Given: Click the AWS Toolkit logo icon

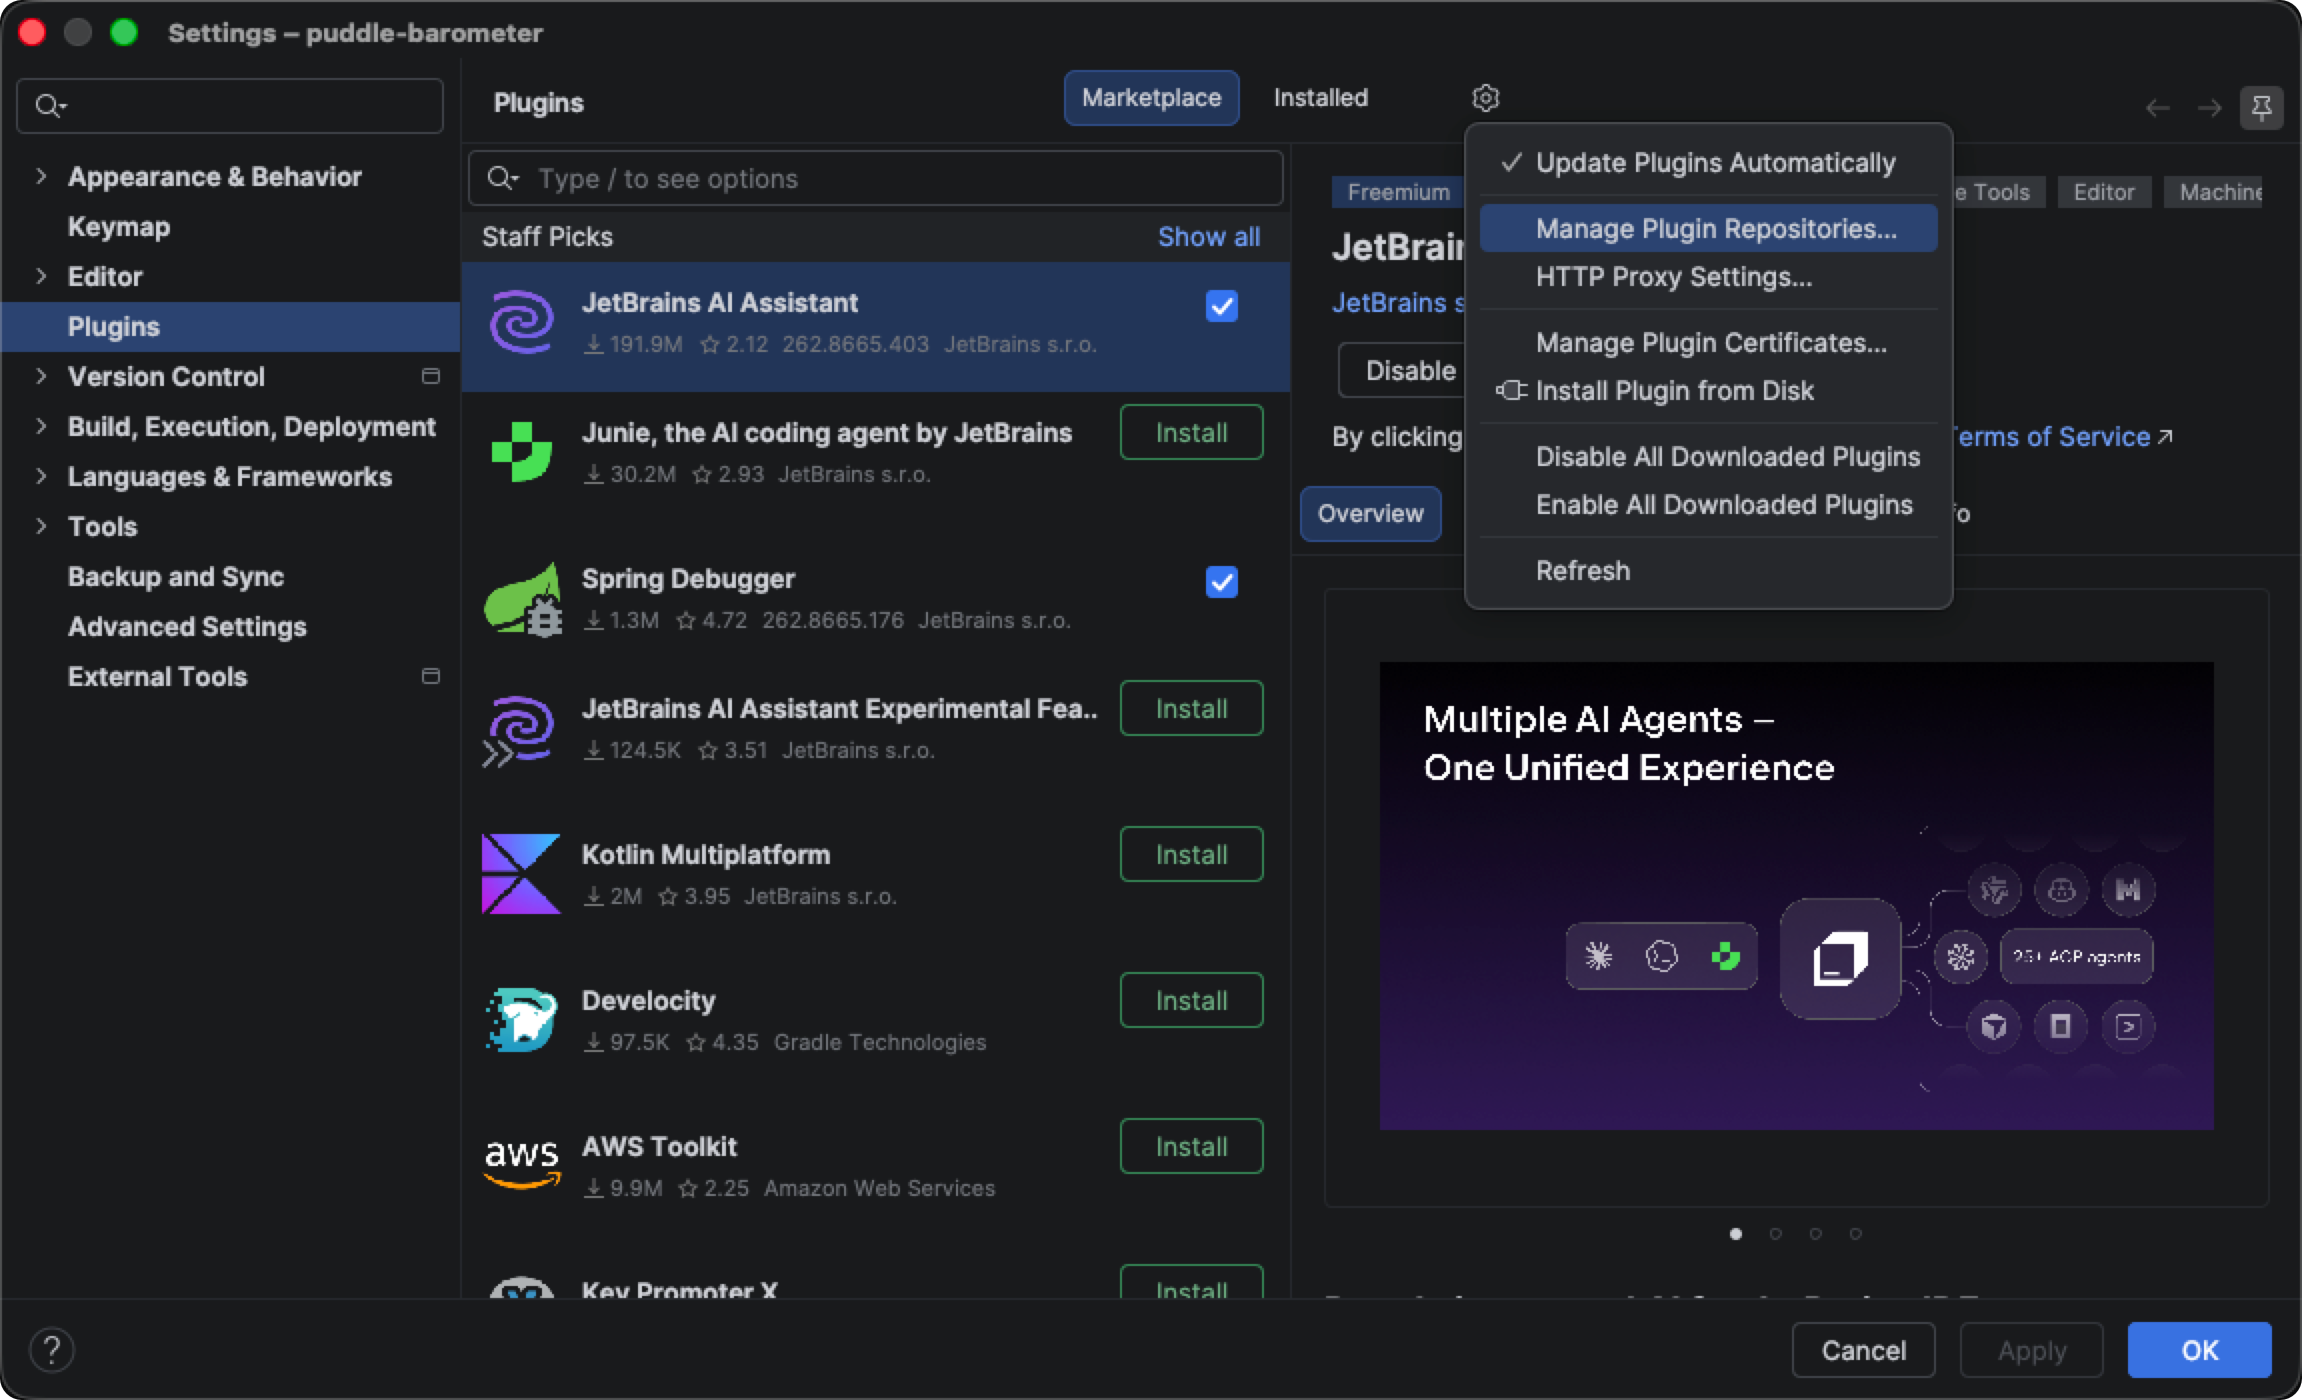Looking at the screenshot, I should coord(521,1164).
